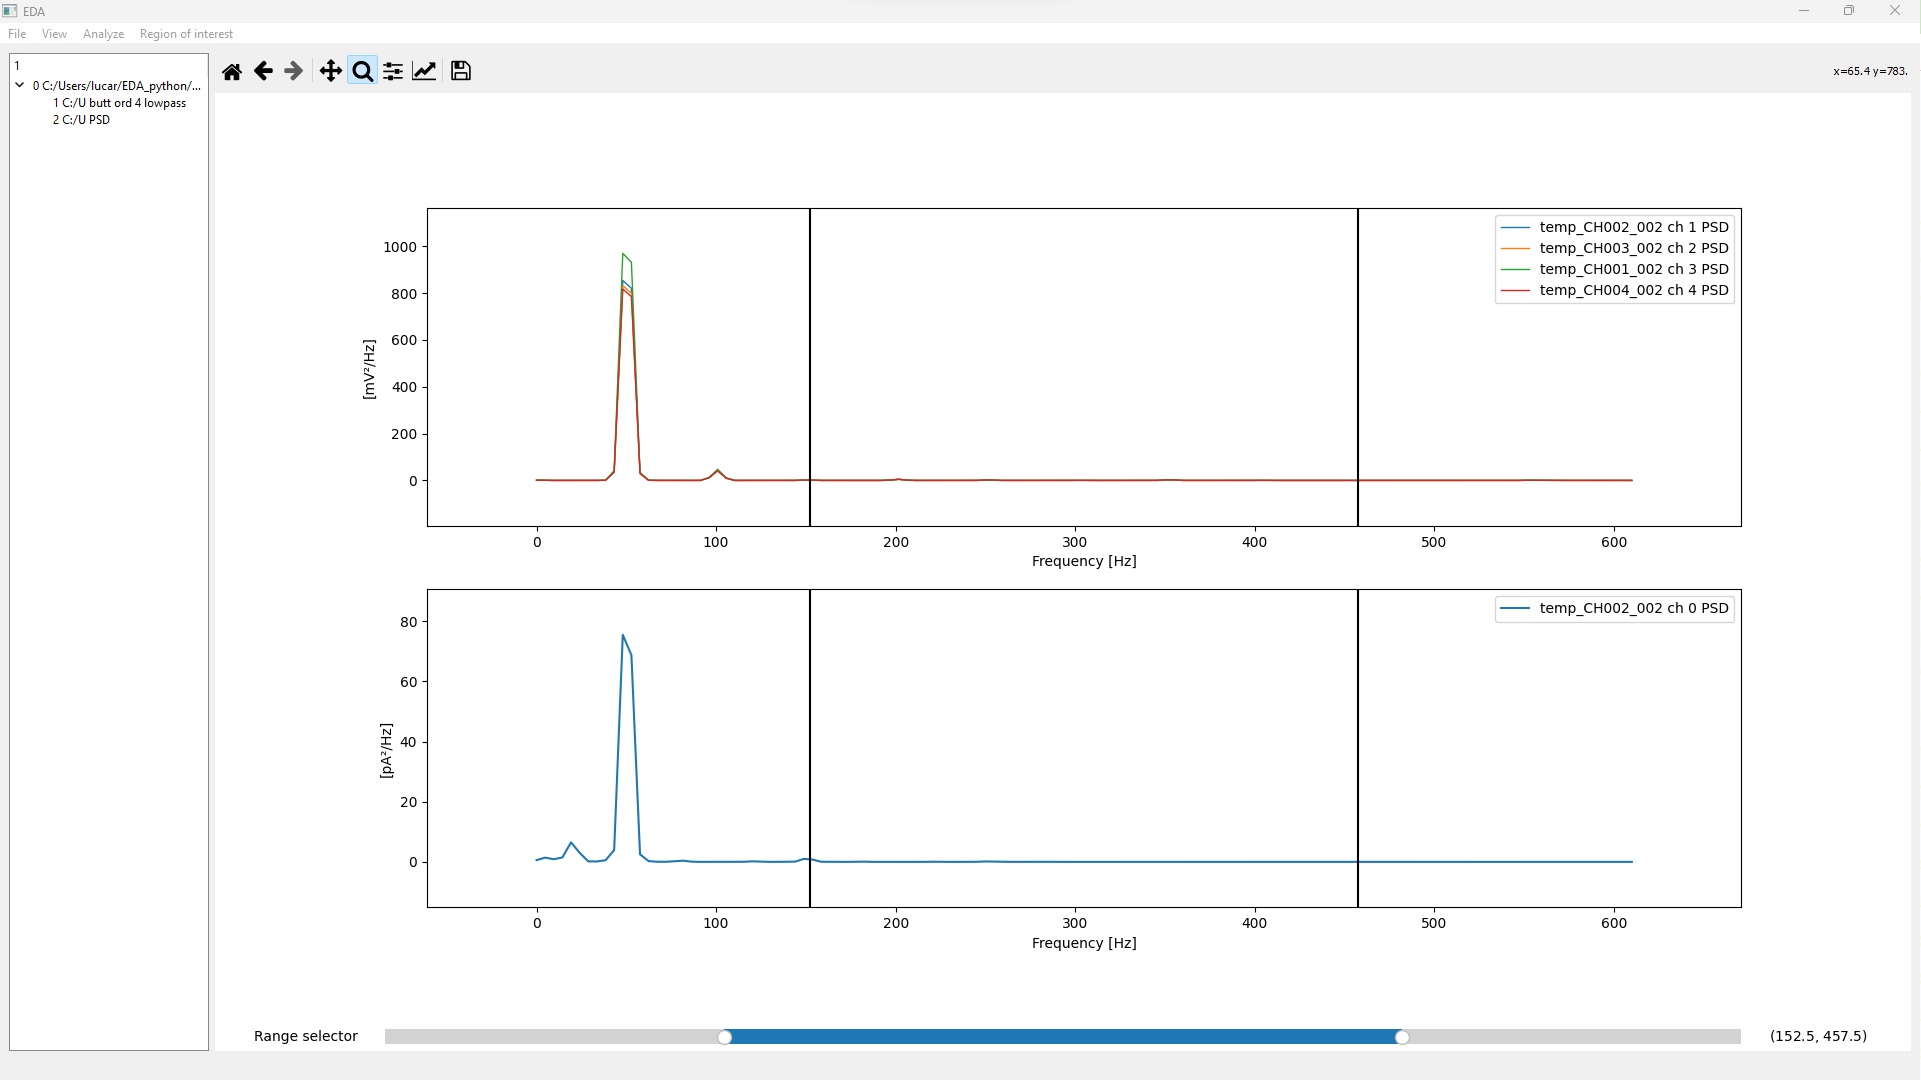Reset plot view with Home icon

[x=232, y=71]
